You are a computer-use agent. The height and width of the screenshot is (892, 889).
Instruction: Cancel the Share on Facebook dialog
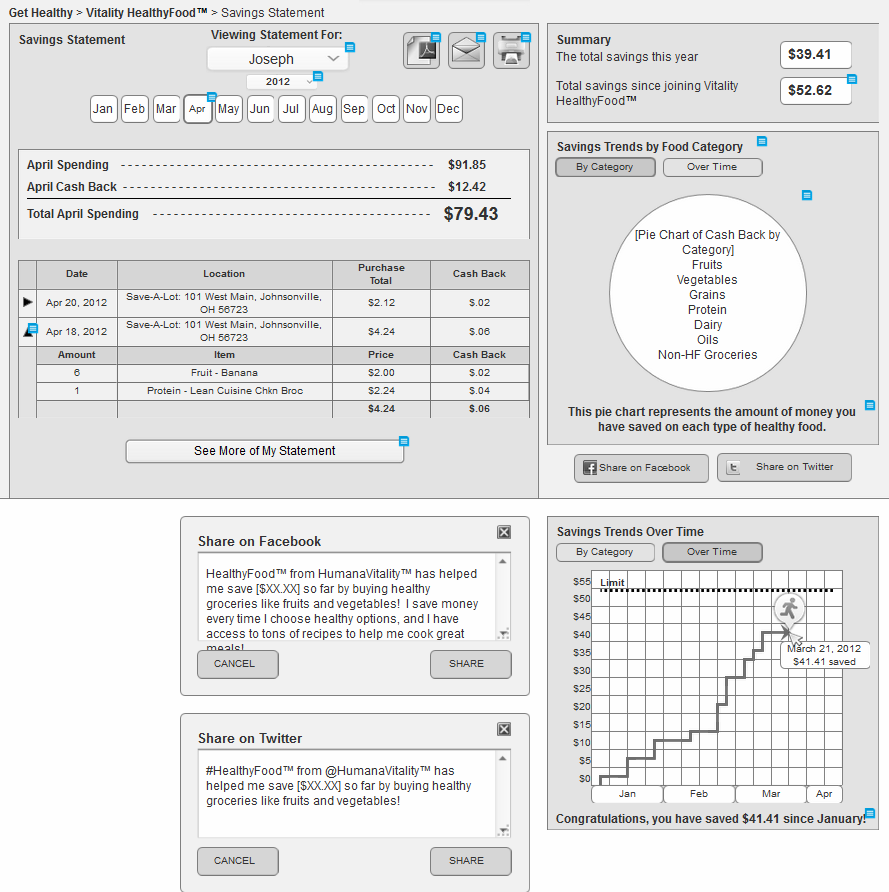tap(238, 664)
